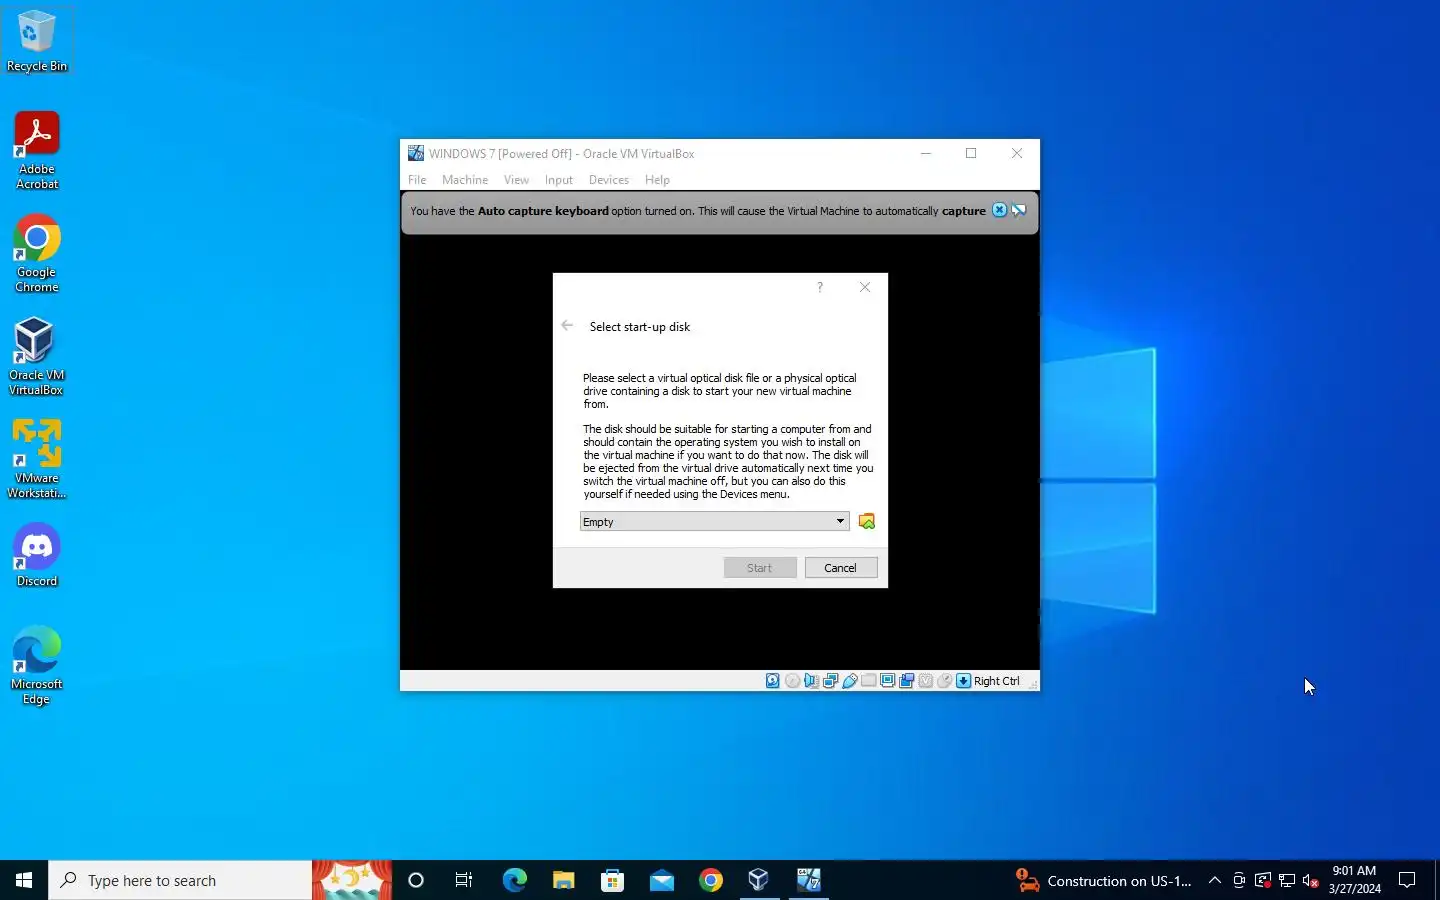Open the Windows Start menu
The height and width of the screenshot is (900, 1440).
click(24, 880)
